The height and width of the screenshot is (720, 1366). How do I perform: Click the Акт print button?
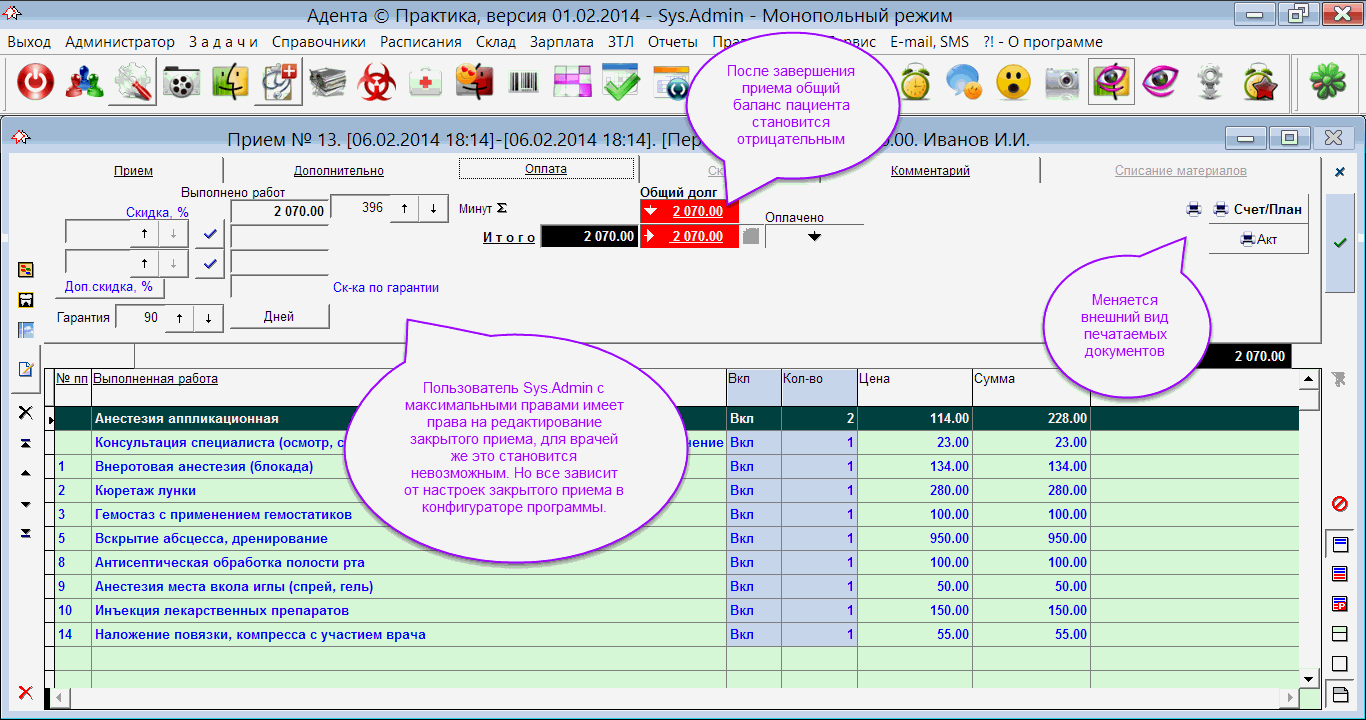coord(1258,239)
